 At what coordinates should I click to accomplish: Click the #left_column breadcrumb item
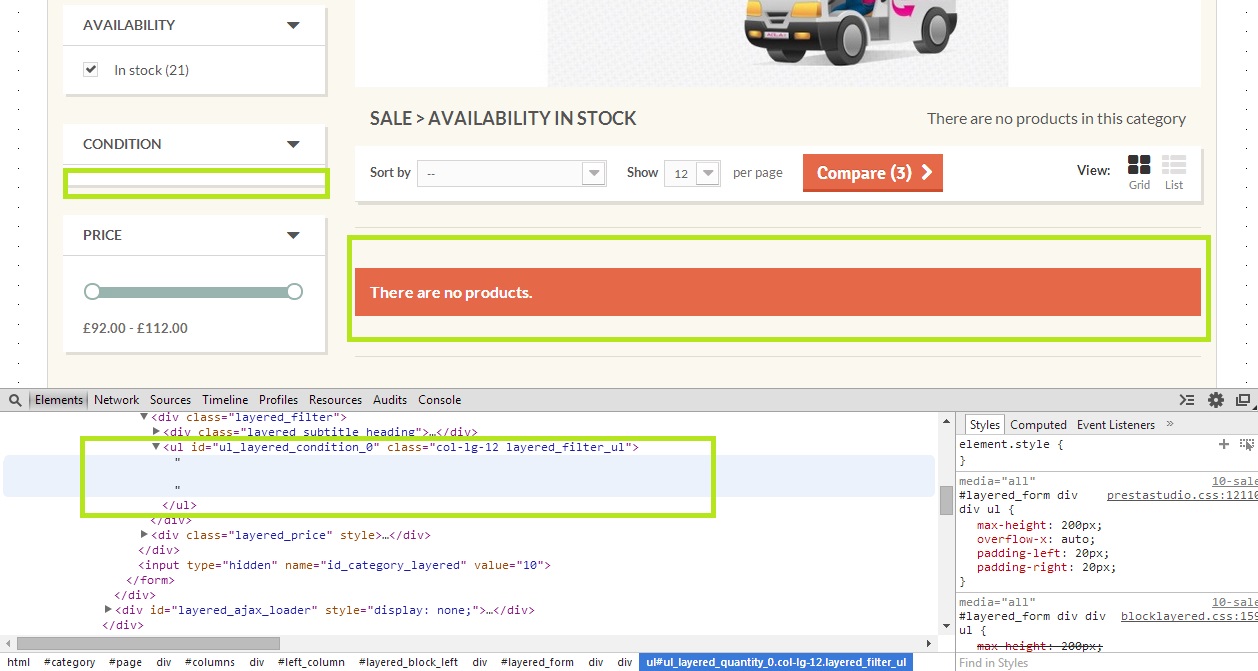[x=309, y=662]
